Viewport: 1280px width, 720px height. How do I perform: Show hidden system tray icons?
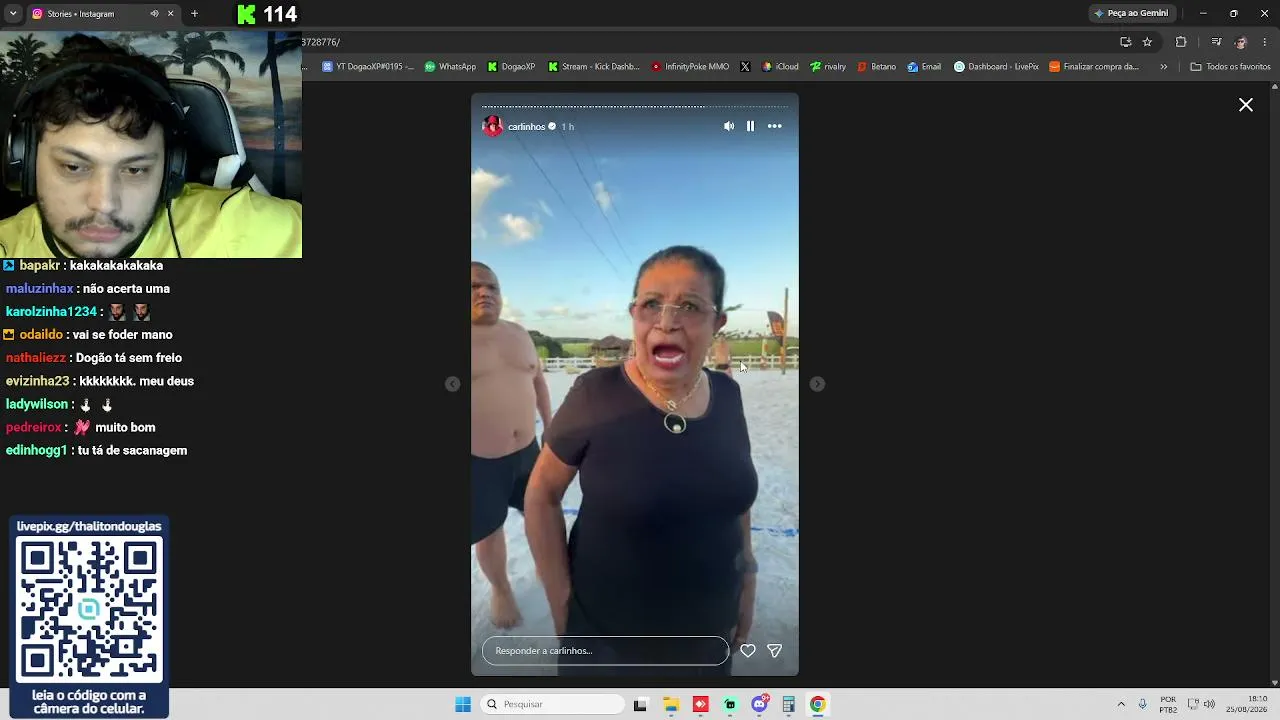pyautogui.click(x=1121, y=704)
